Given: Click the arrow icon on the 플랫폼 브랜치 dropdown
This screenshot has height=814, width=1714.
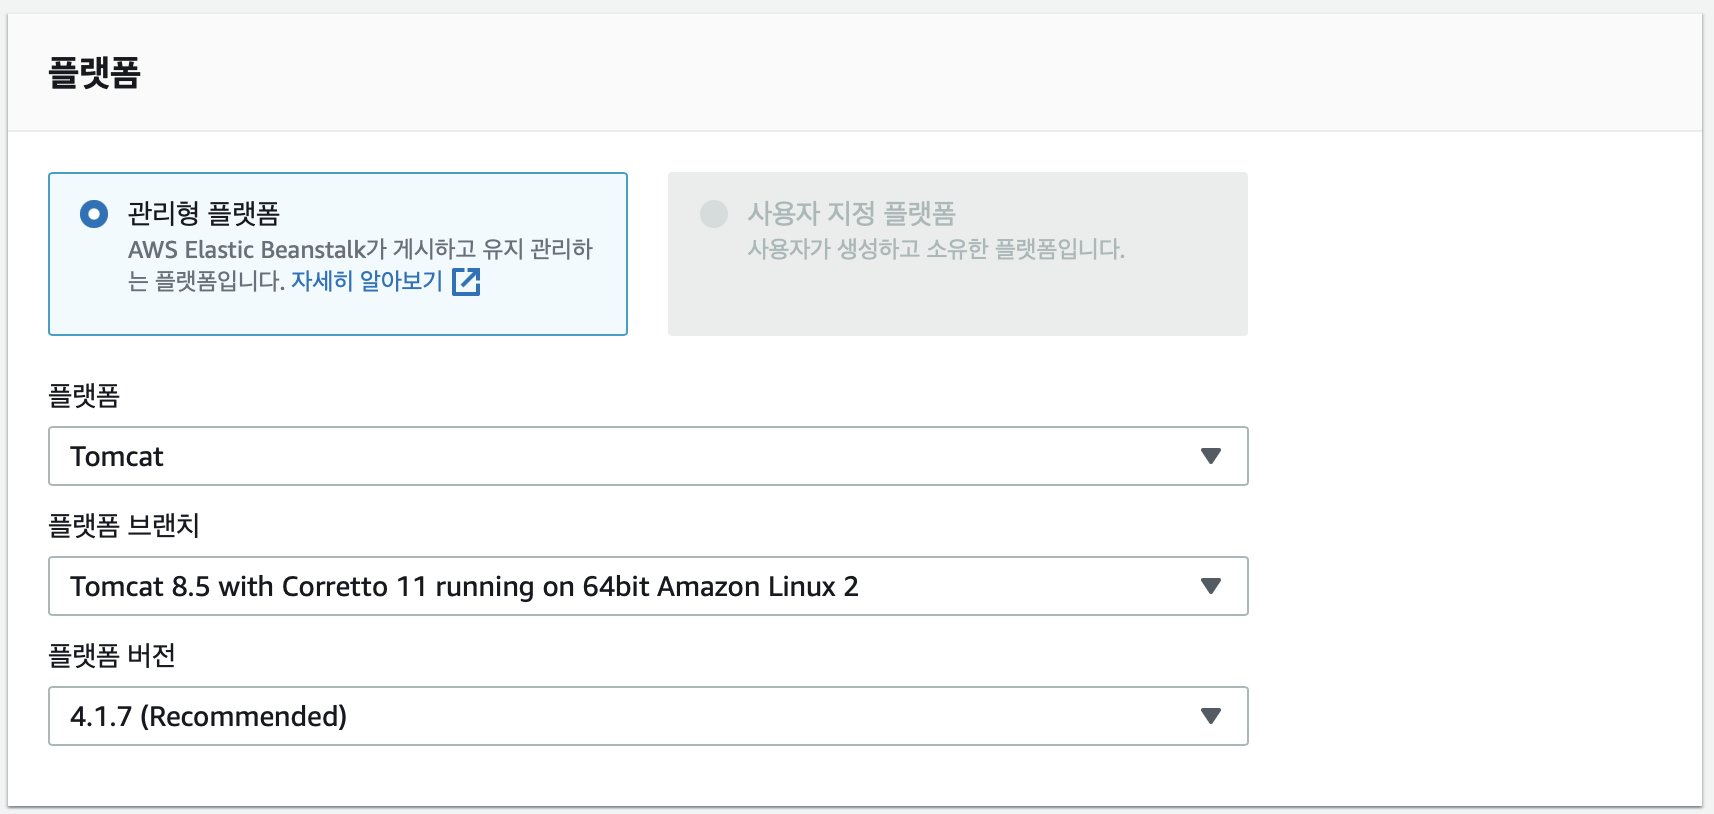Looking at the screenshot, I should (x=1210, y=586).
